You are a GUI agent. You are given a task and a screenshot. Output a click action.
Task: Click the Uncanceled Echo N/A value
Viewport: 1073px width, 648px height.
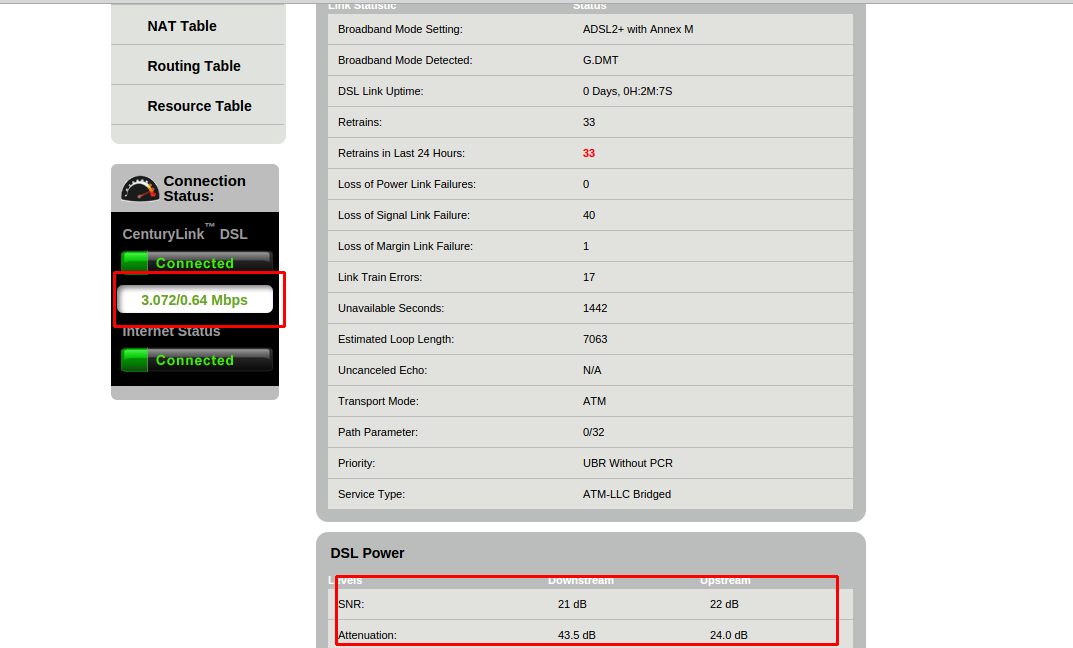[x=592, y=370]
